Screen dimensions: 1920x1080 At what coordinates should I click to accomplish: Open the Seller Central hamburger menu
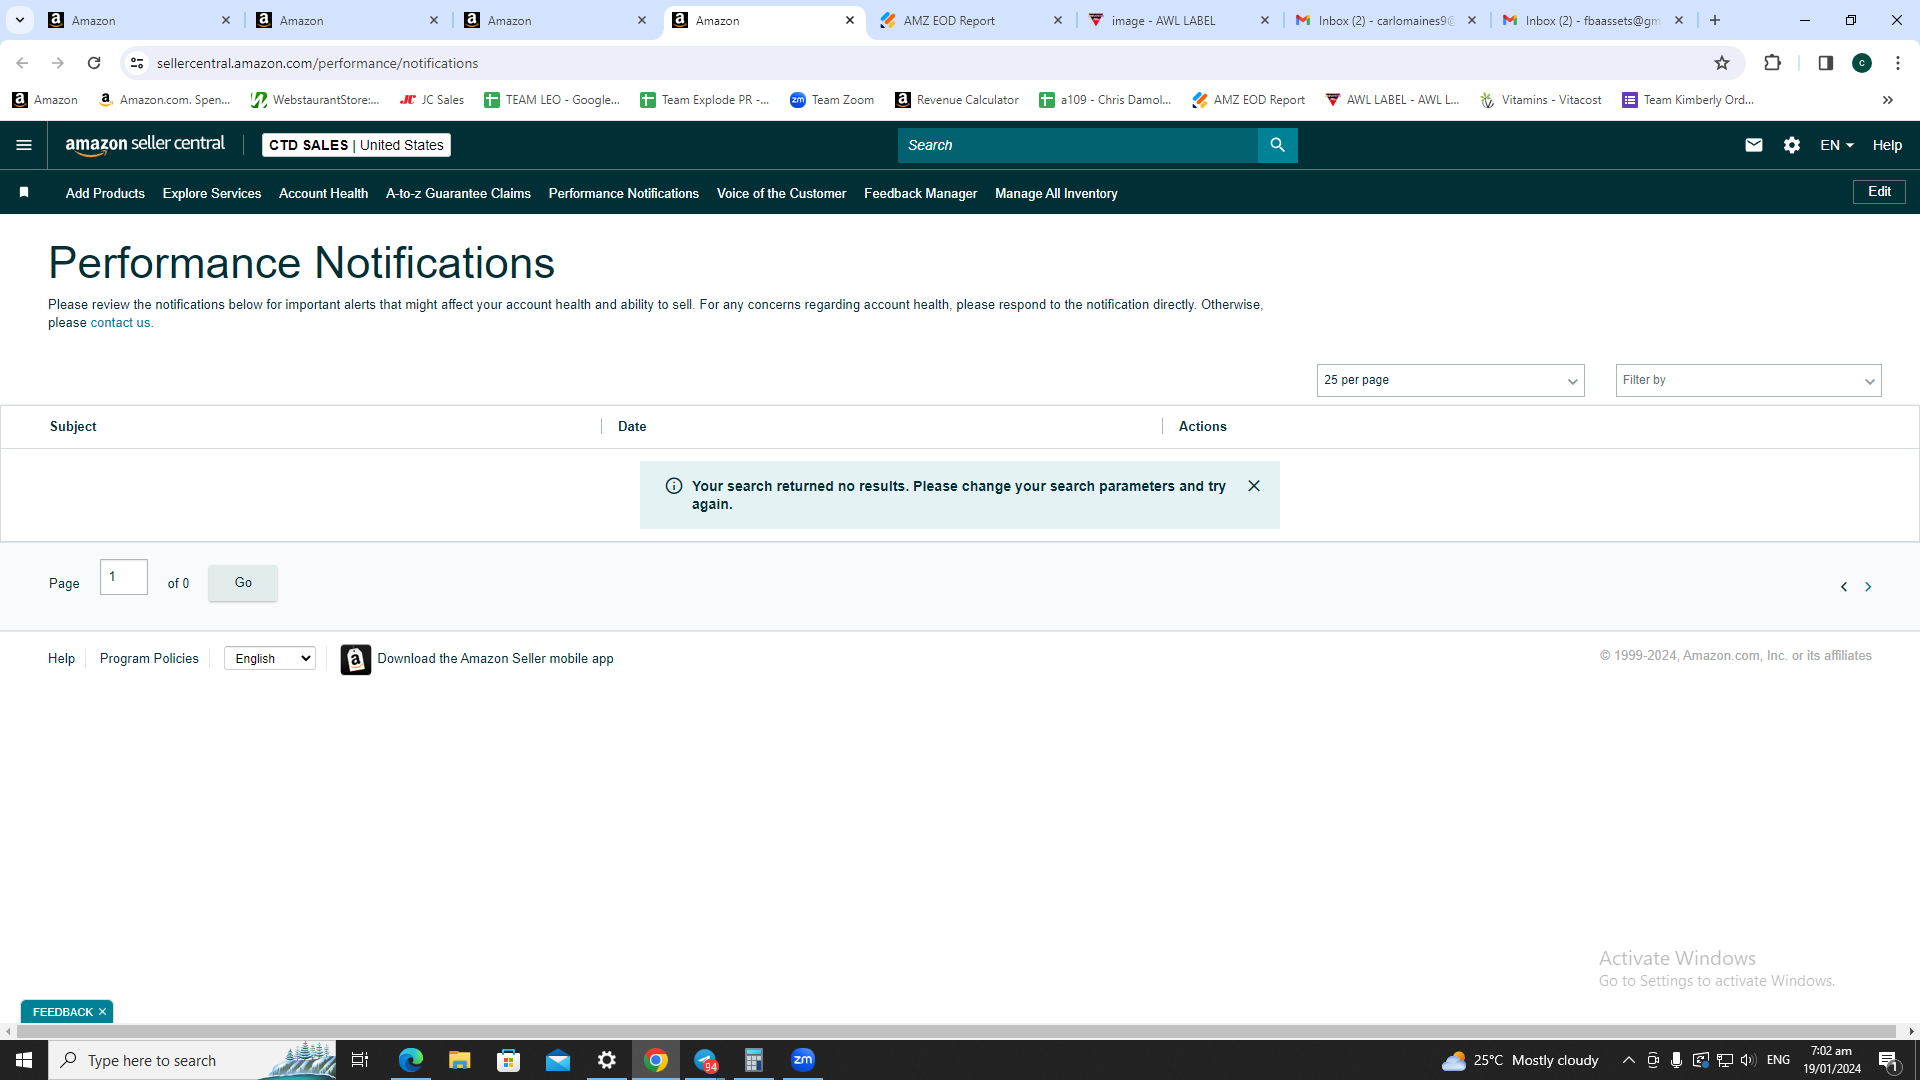(x=24, y=145)
